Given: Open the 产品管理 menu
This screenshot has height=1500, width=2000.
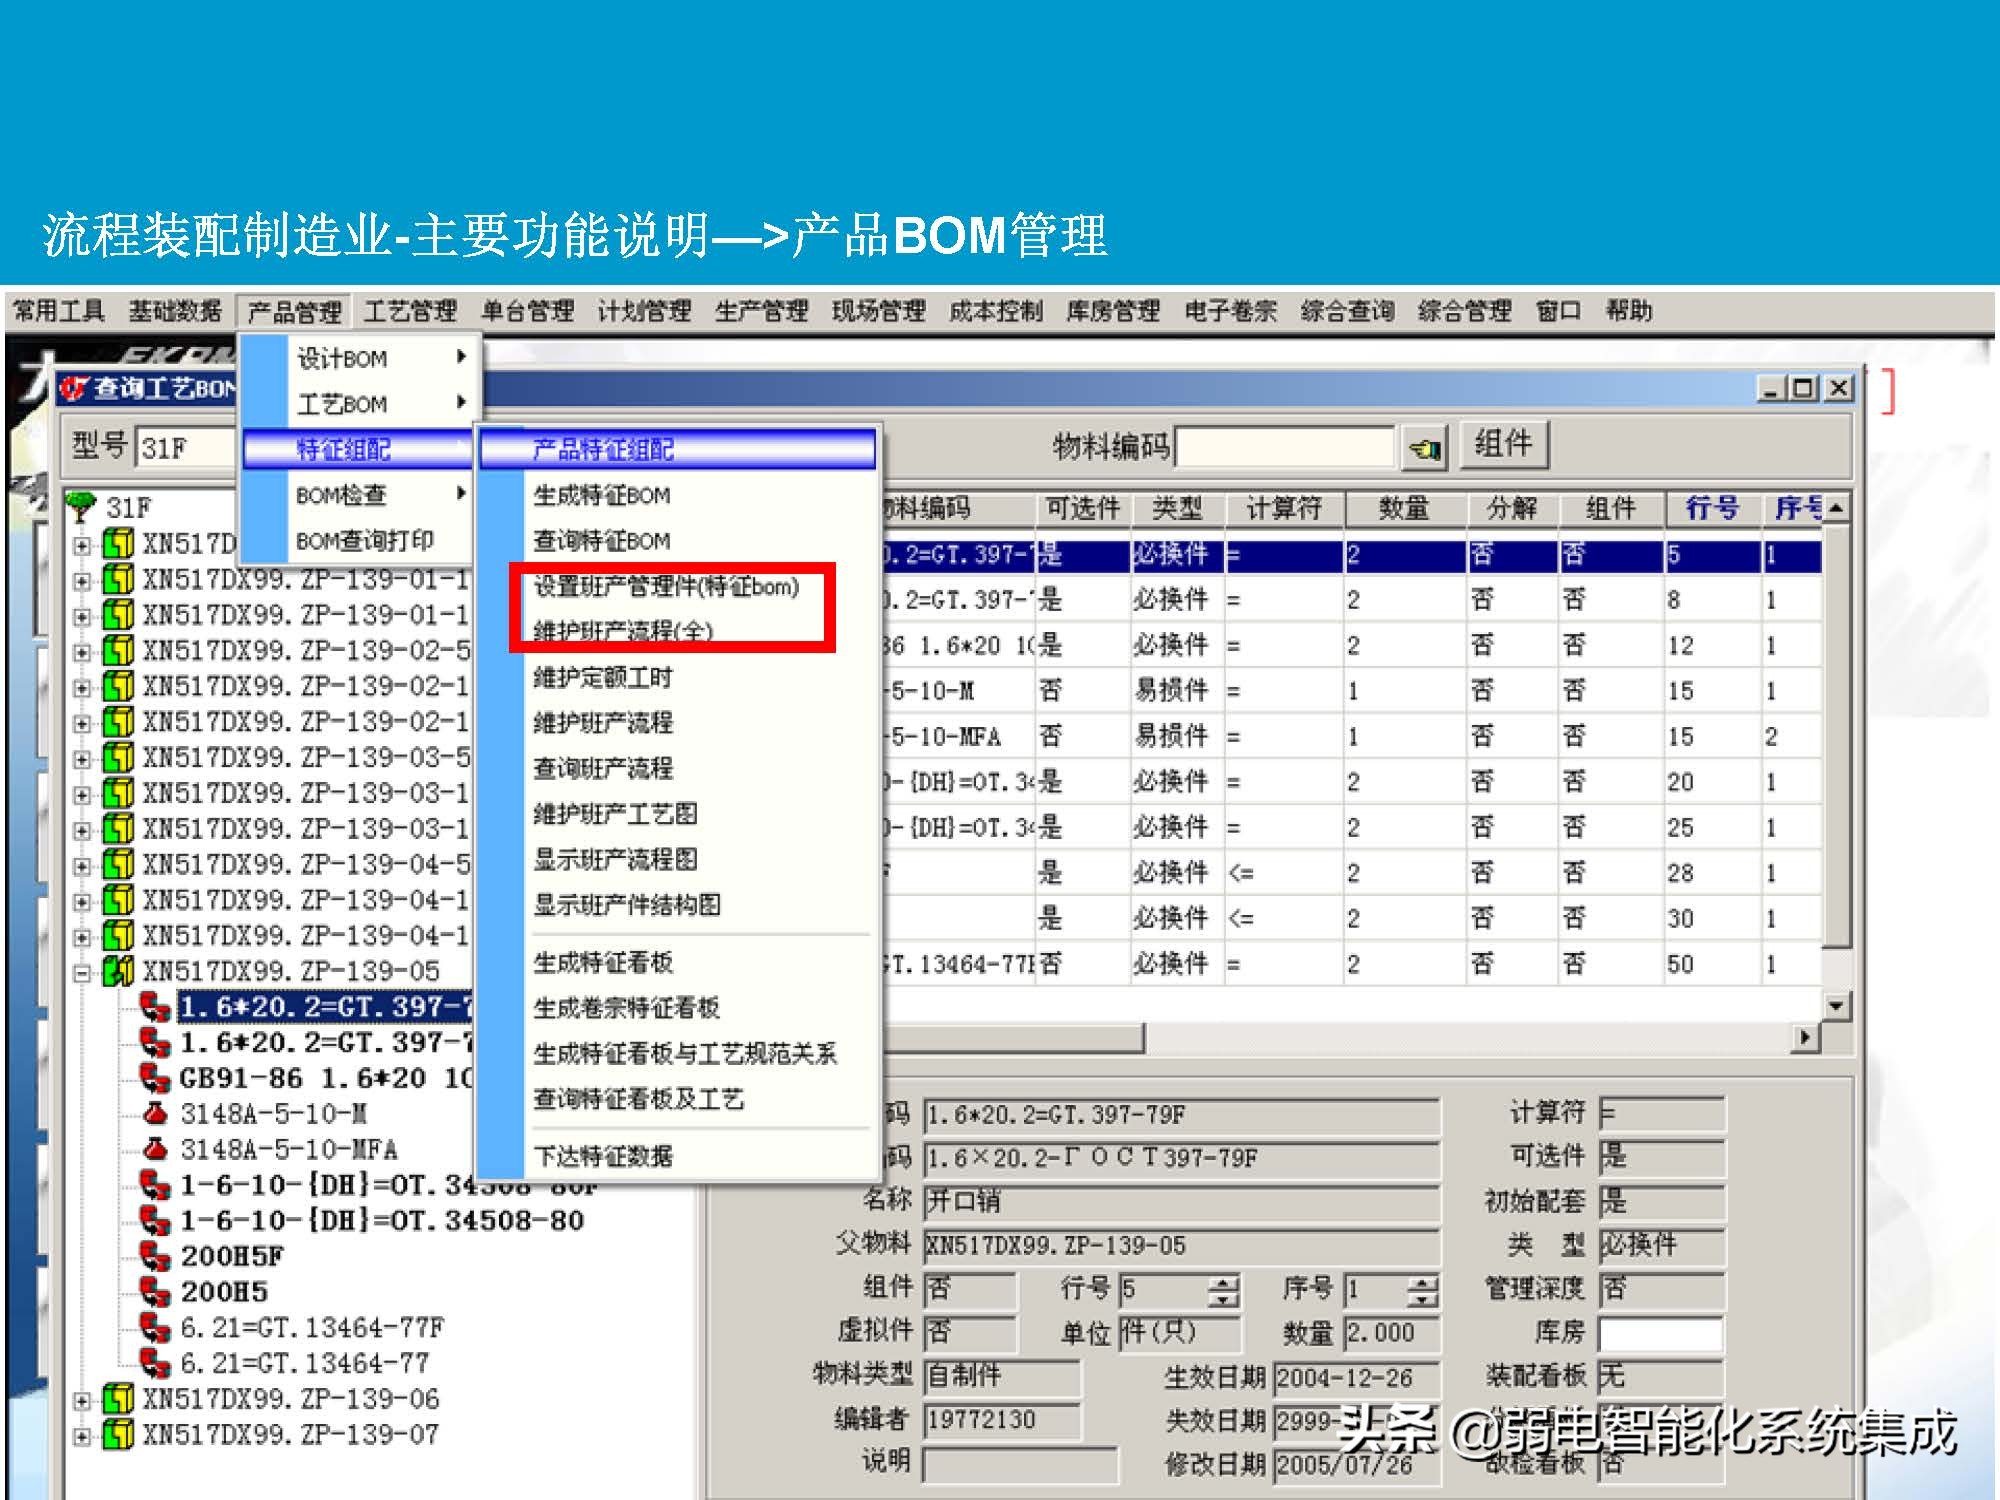Looking at the screenshot, I should 294,312.
